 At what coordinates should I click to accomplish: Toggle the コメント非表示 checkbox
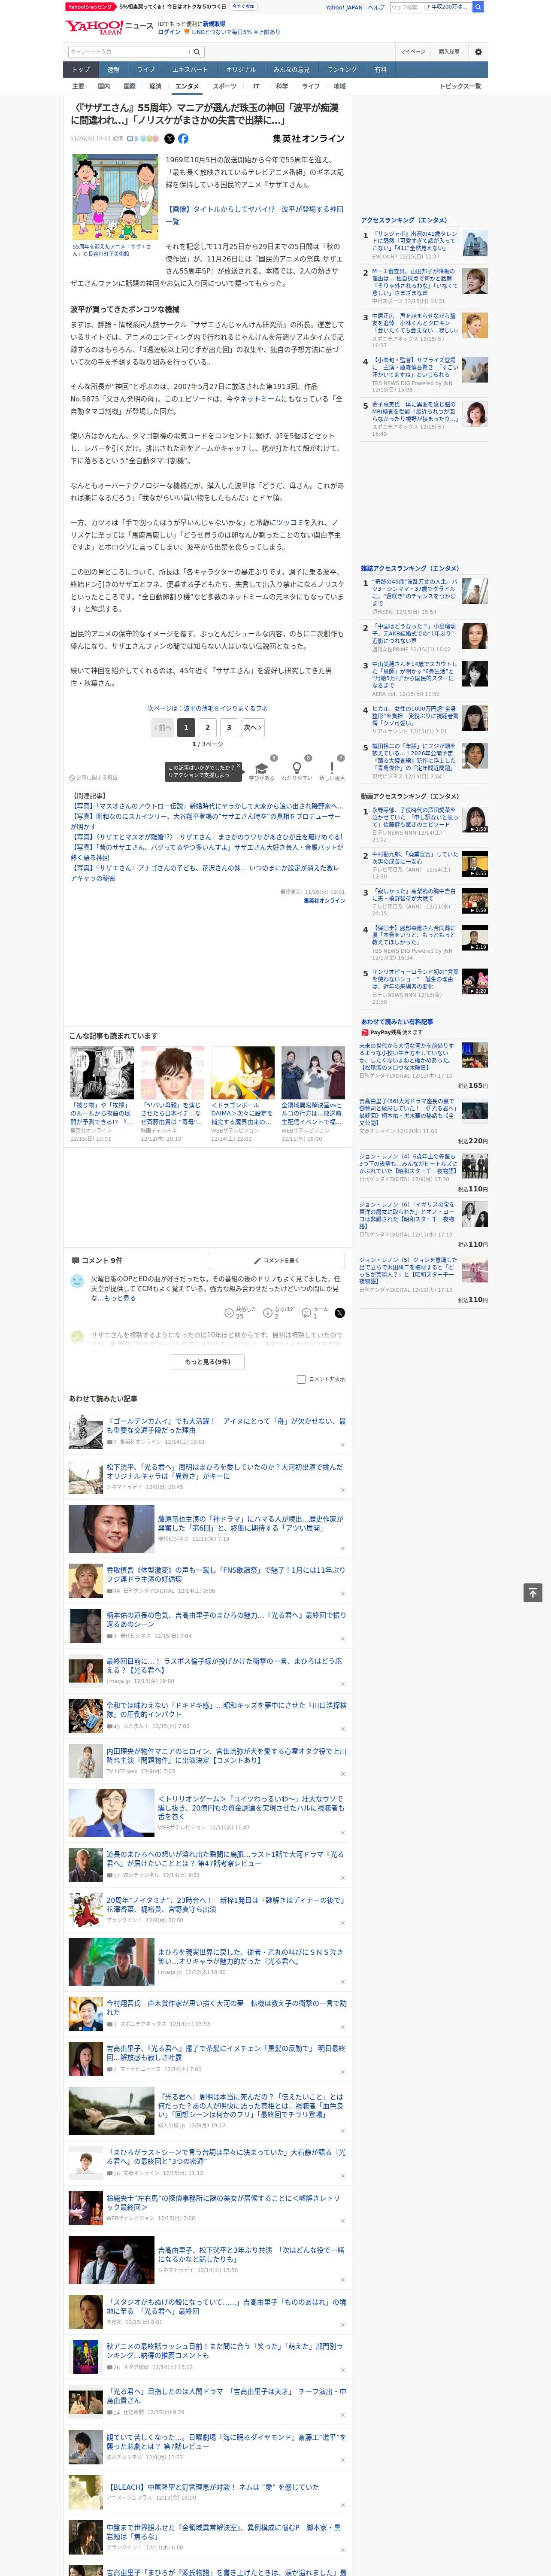pos(301,1379)
